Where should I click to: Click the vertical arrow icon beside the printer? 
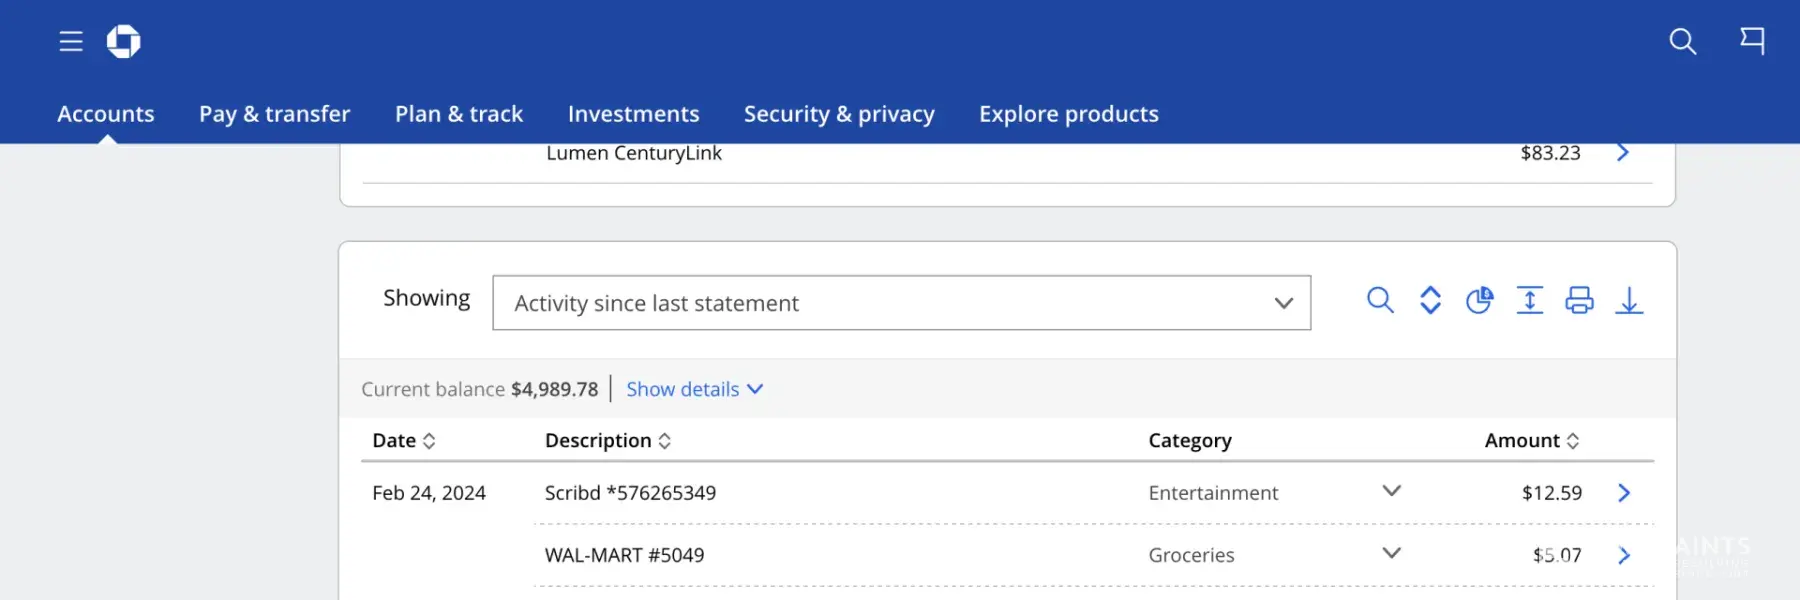pyautogui.click(x=1529, y=300)
